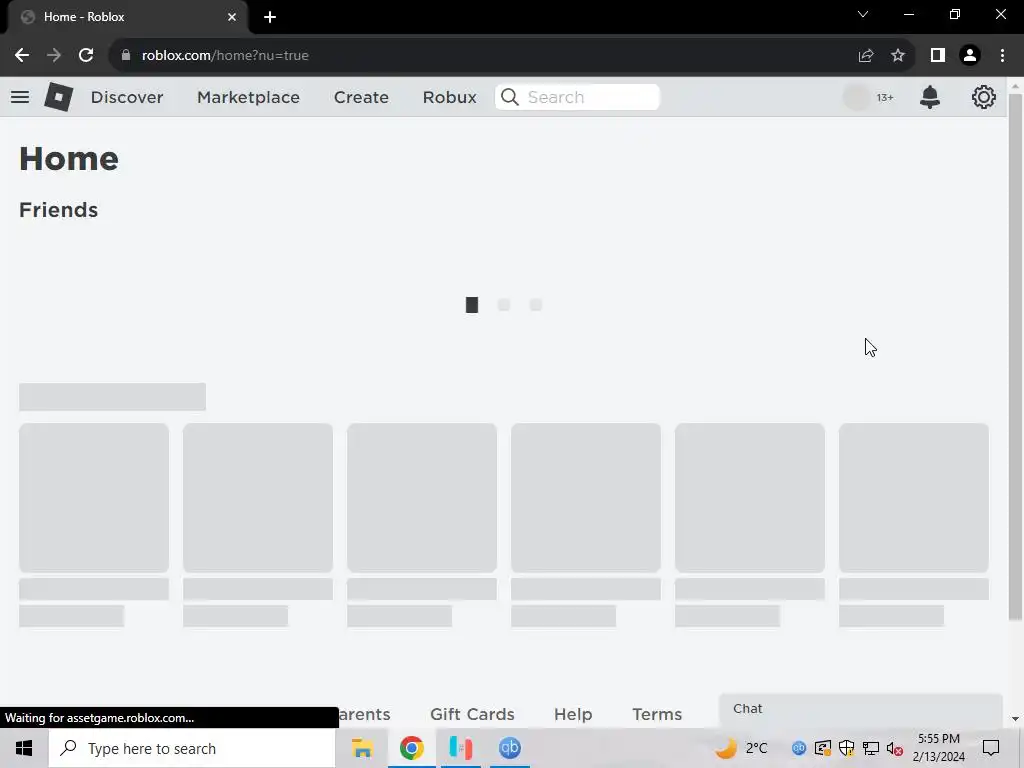Screen dimensions: 1024x768
Task: Open the hamburger navigation menu
Action: click(x=20, y=97)
